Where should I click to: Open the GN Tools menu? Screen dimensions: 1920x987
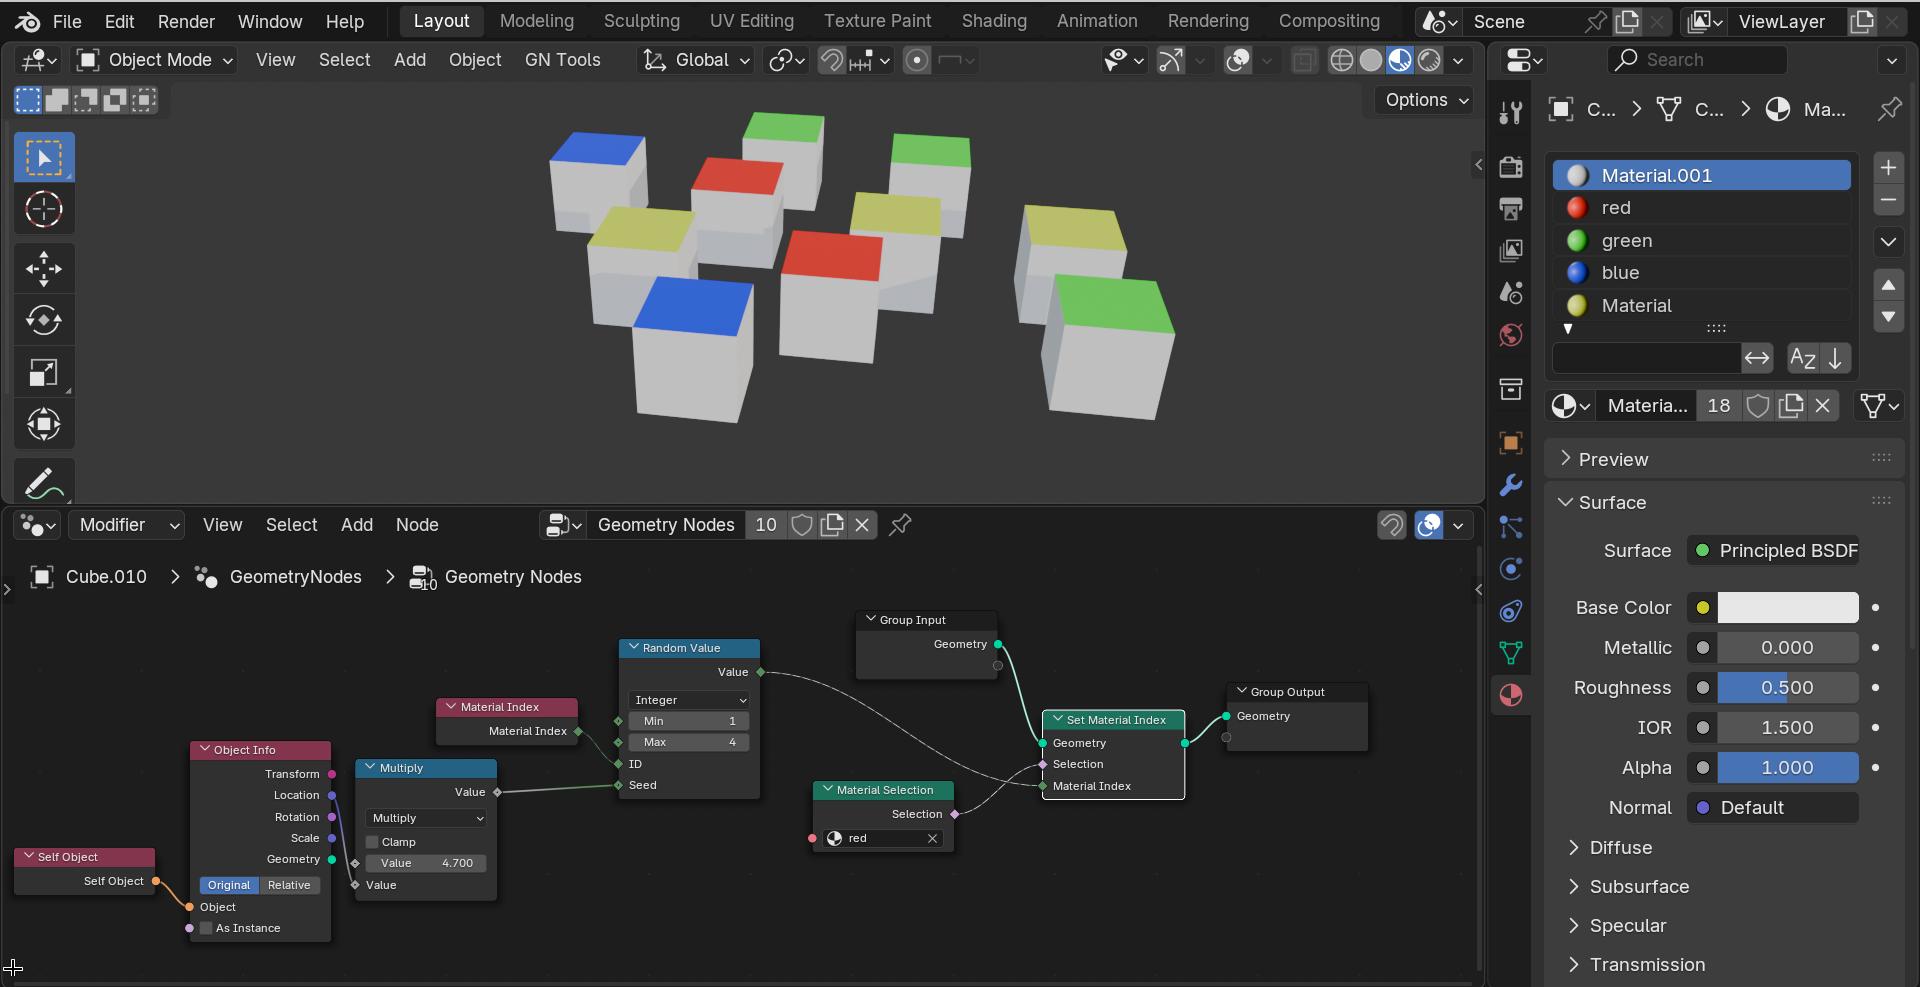563,60
